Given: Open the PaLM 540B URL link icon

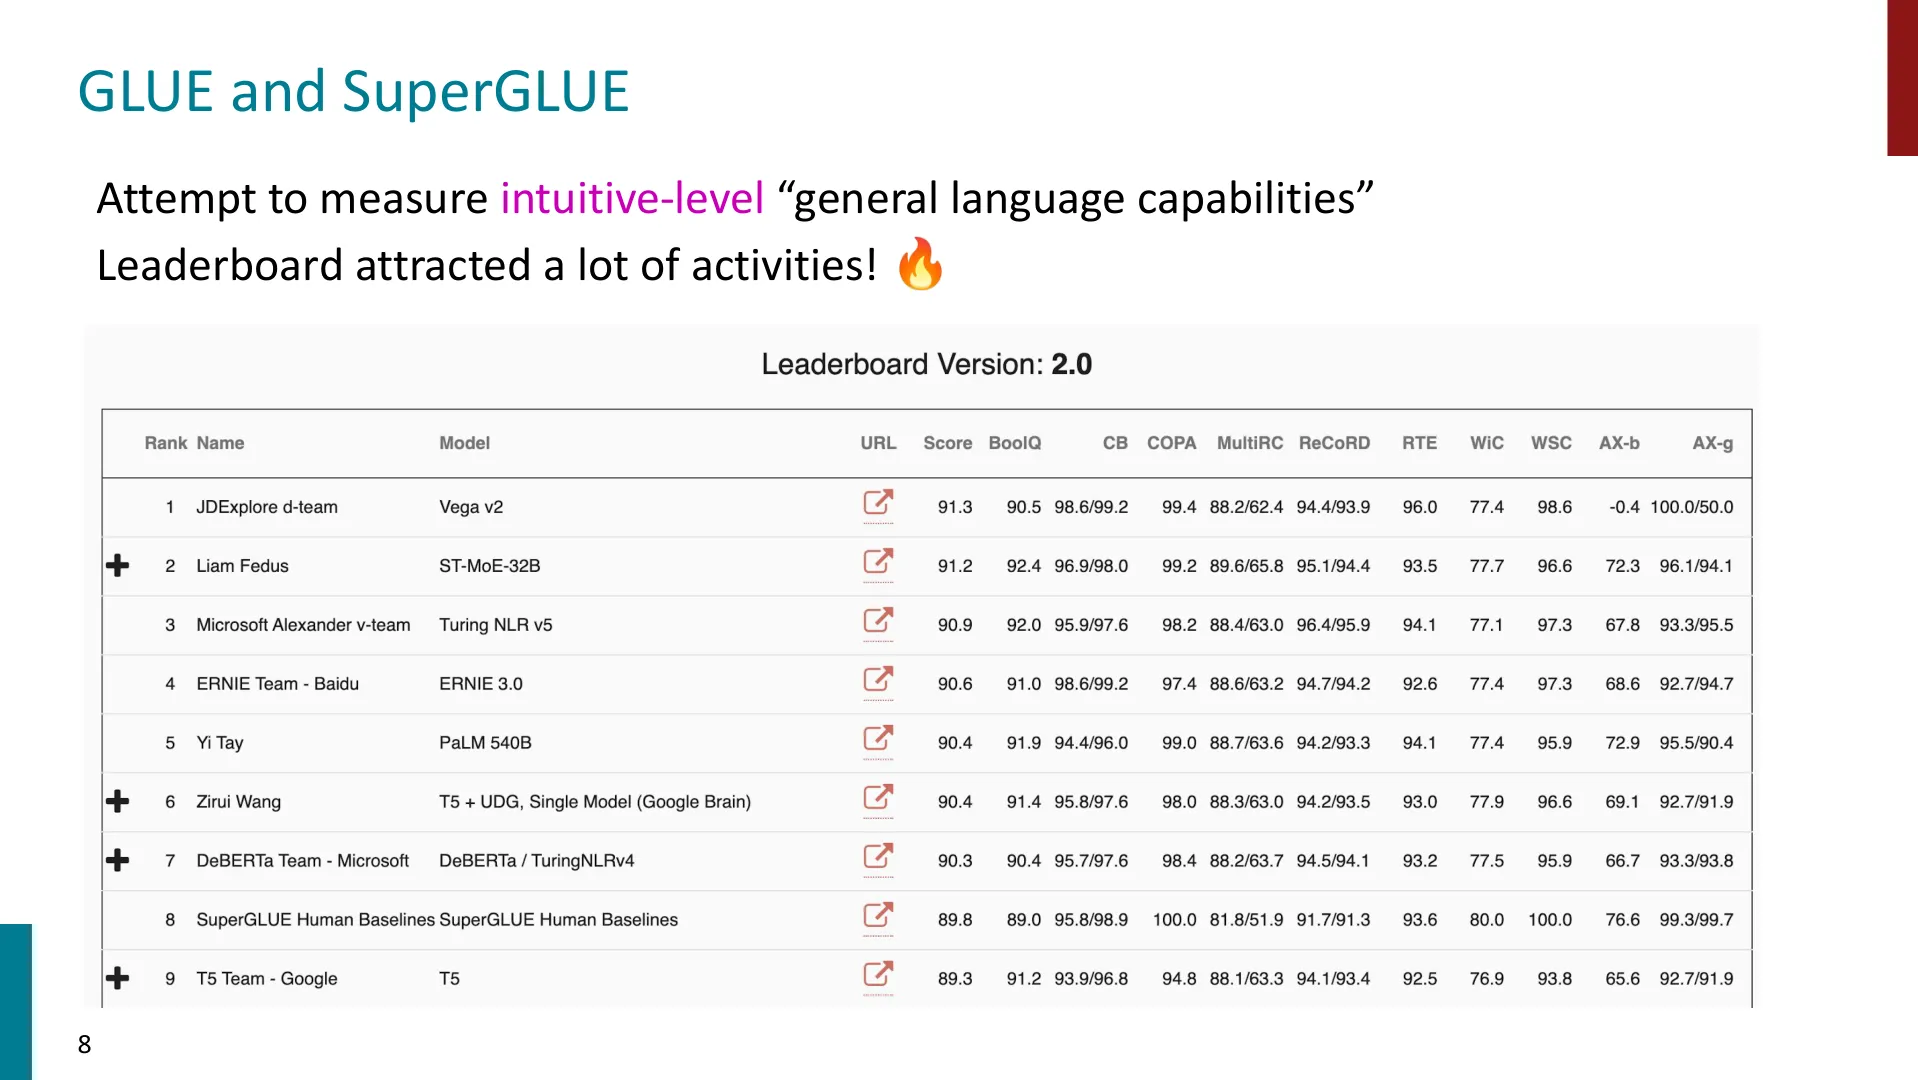Looking at the screenshot, I should pyautogui.click(x=878, y=739).
